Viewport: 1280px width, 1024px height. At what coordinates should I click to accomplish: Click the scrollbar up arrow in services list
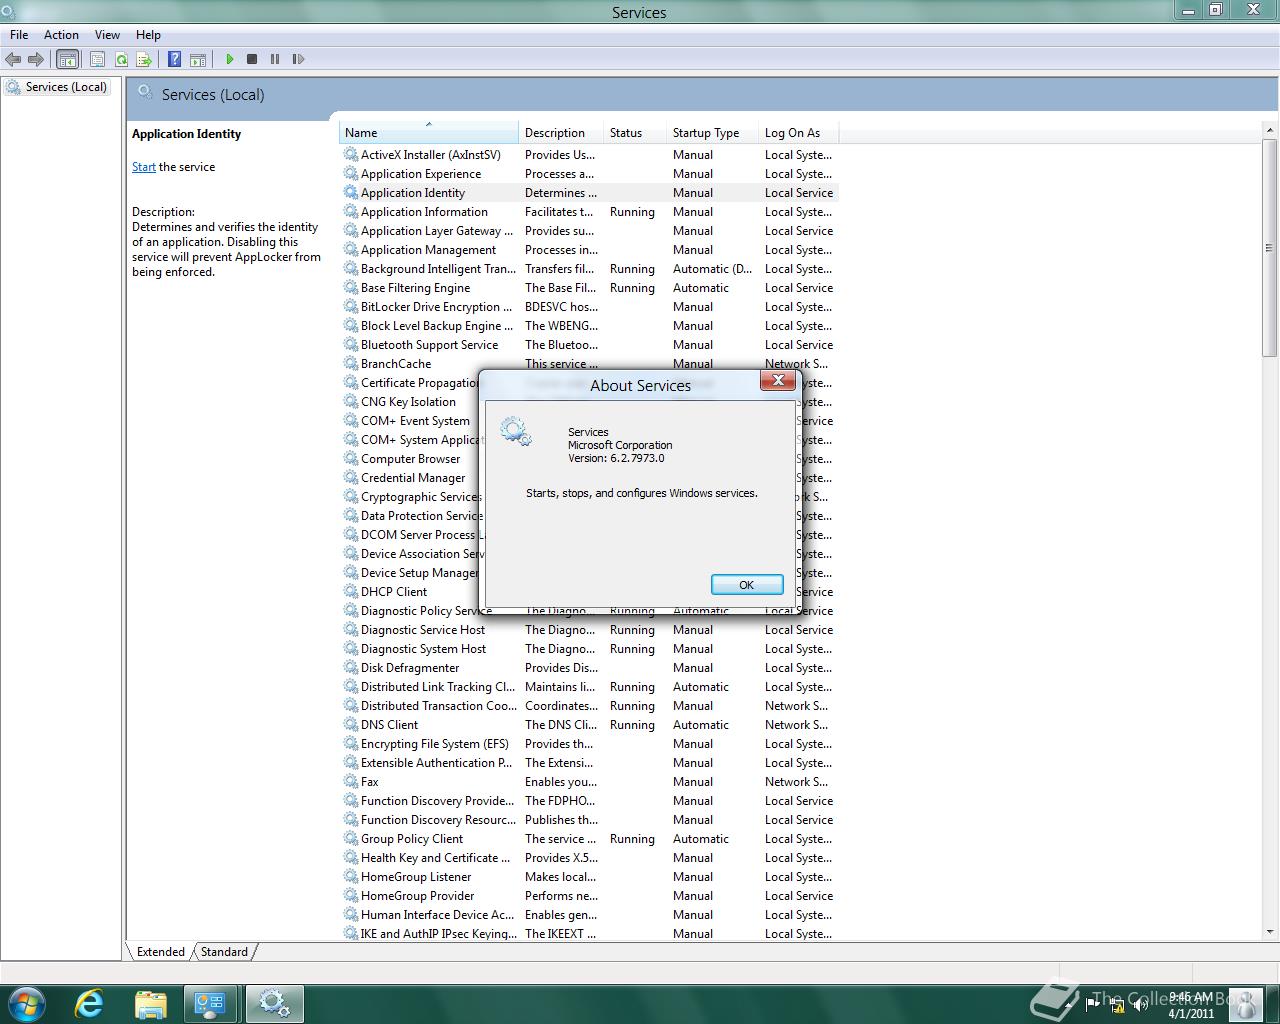coord(1269,132)
